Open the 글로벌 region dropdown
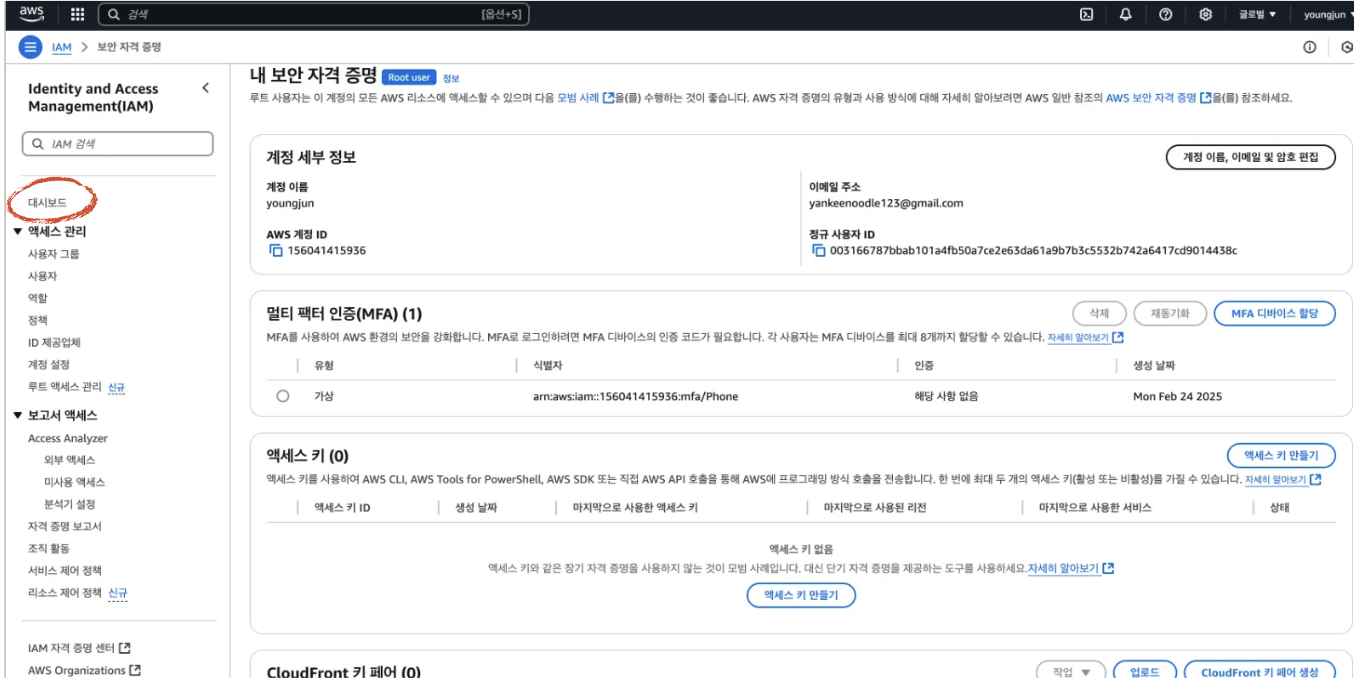 [1258, 15]
